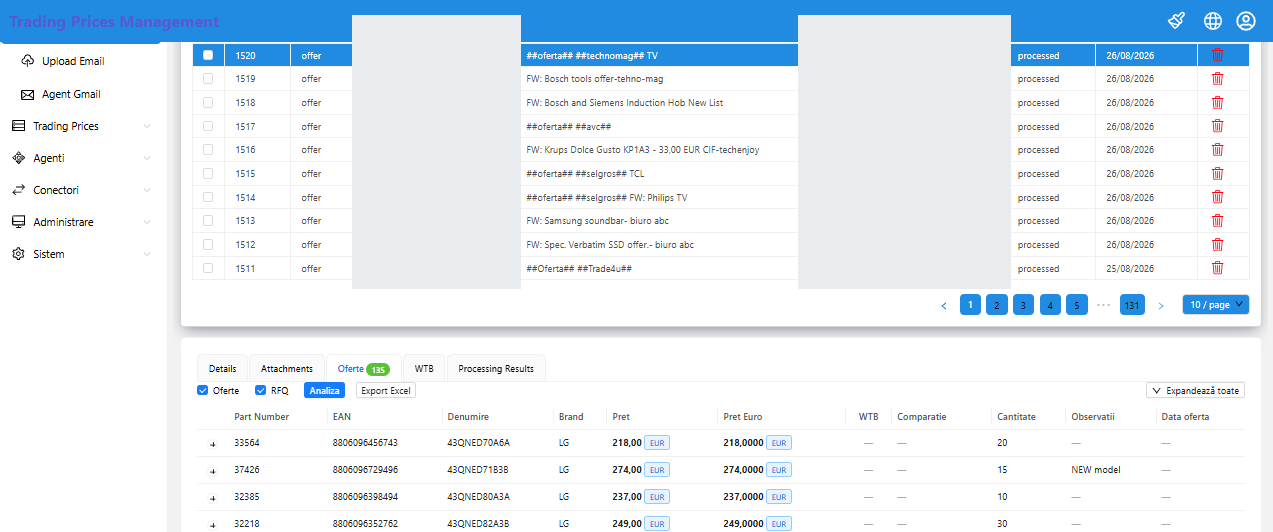Click the Export Excel button
The height and width of the screenshot is (532, 1273).
point(386,391)
